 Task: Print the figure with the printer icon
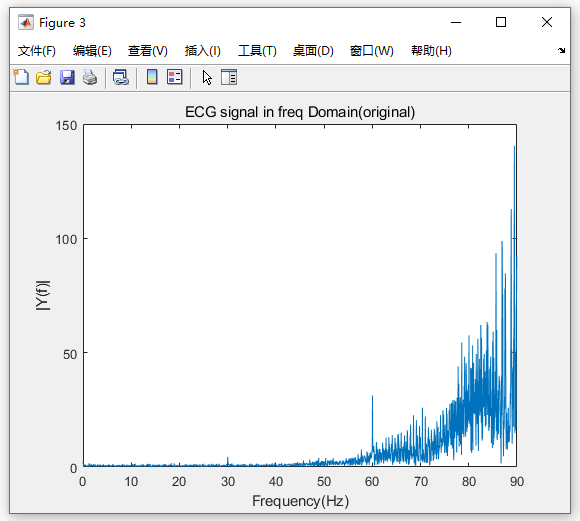90,77
